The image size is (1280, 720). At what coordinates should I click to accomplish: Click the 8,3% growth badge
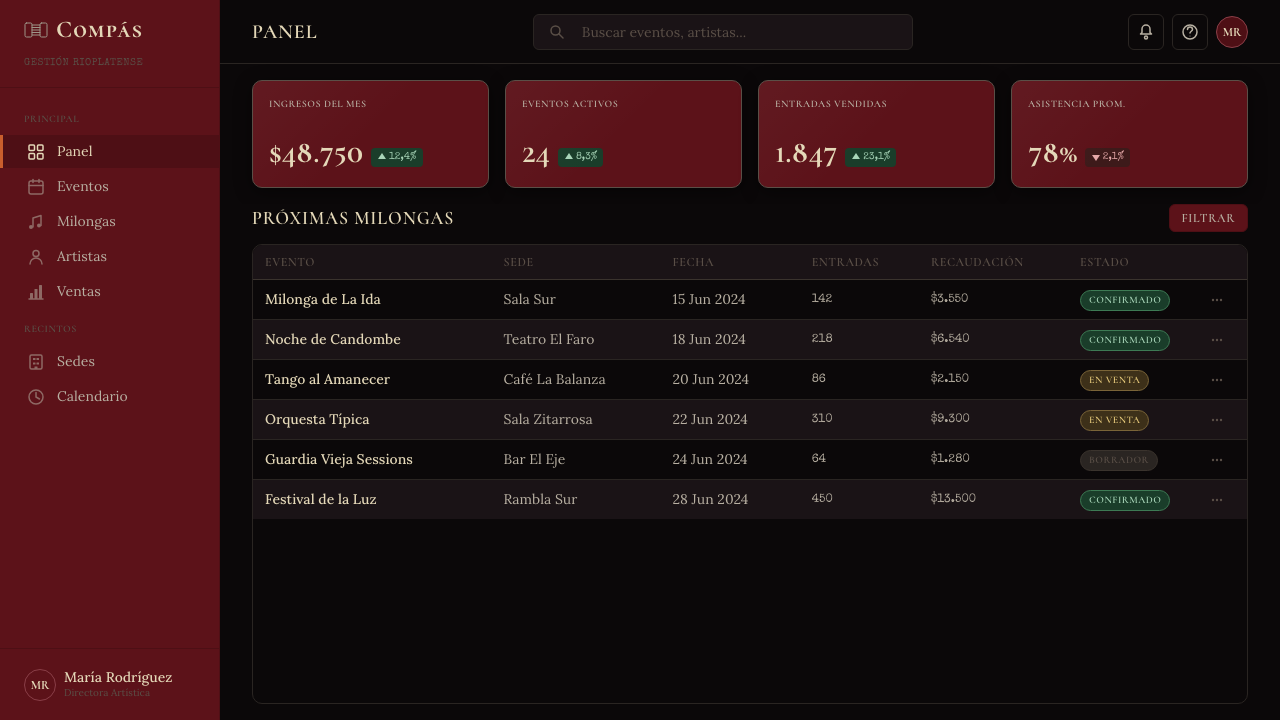pos(581,157)
